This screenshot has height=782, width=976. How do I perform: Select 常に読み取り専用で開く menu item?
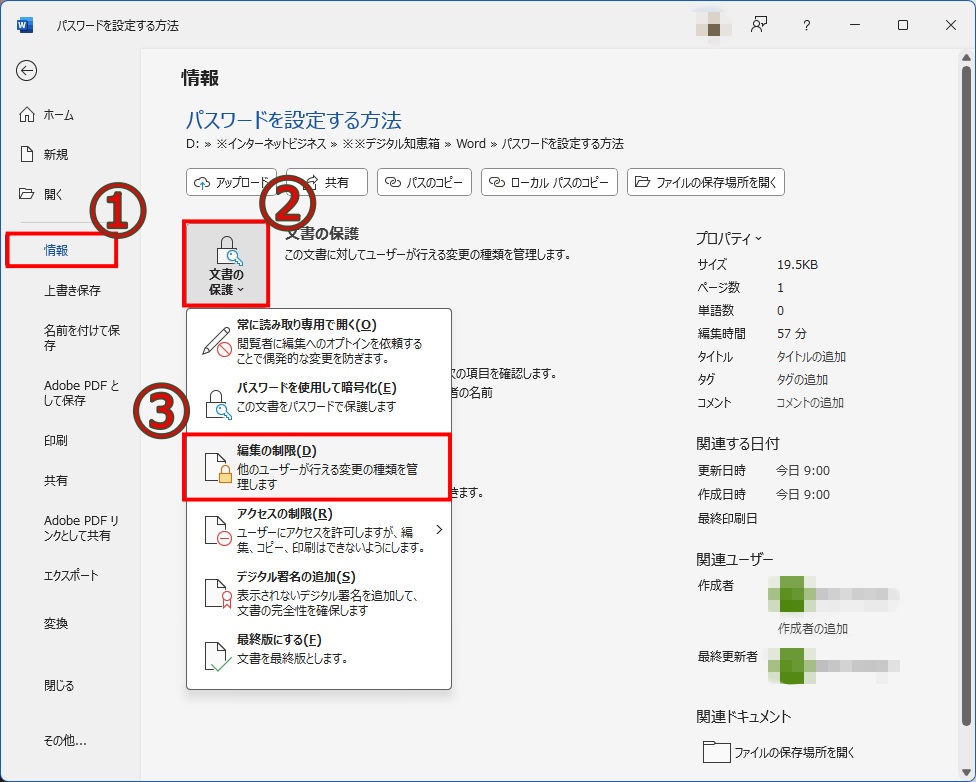pyautogui.click(x=318, y=341)
